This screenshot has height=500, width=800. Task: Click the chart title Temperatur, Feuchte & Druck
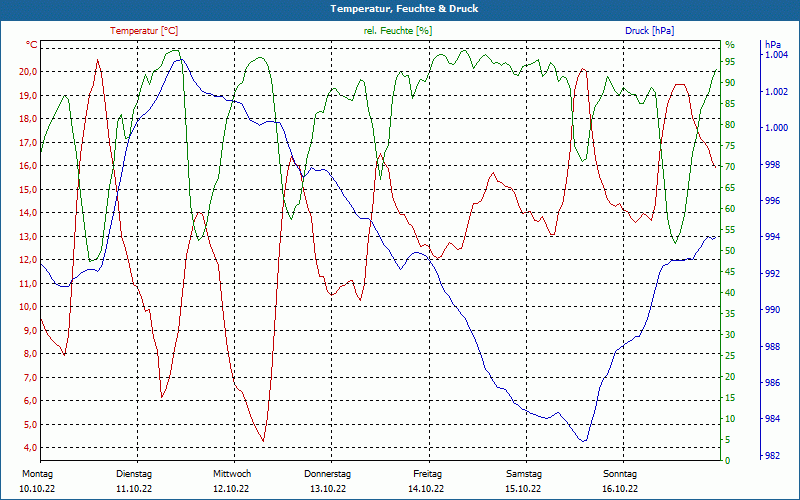[404, 9]
